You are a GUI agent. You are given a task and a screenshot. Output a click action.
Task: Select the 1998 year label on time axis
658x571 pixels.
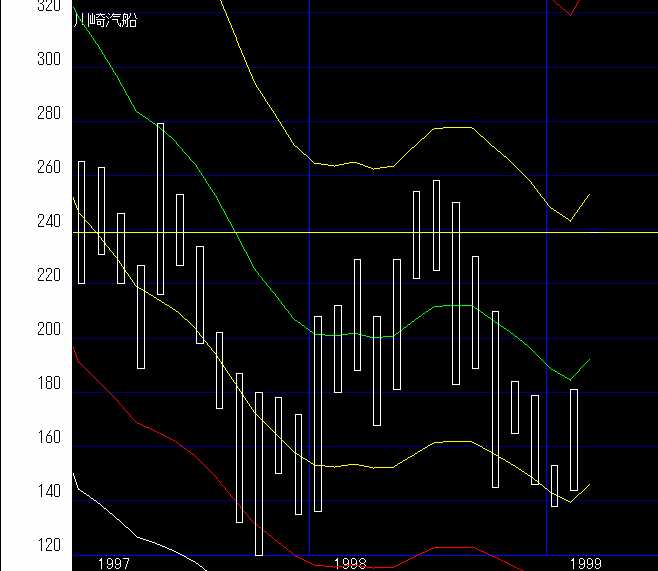point(349,564)
